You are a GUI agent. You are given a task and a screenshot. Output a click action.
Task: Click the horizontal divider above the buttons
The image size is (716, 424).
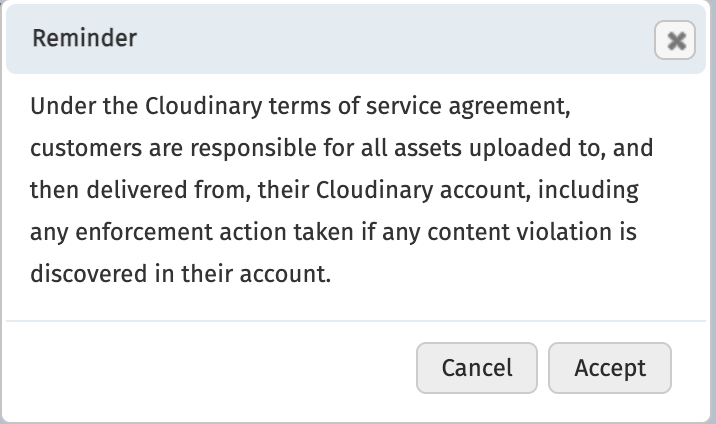pyautogui.click(x=356, y=321)
